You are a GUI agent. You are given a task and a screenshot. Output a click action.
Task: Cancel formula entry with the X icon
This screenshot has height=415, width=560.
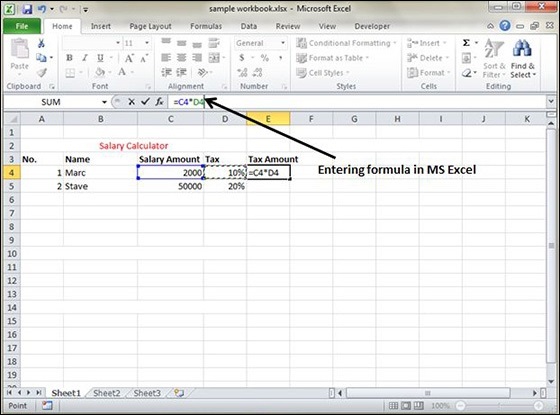coord(131,102)
